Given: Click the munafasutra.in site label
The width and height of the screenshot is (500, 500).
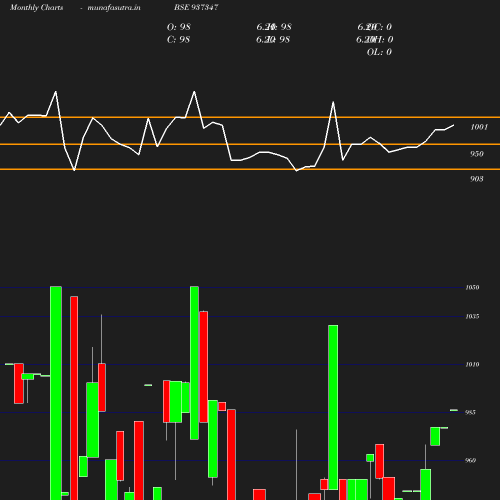Looking at the screenshot, I should 114,8.
